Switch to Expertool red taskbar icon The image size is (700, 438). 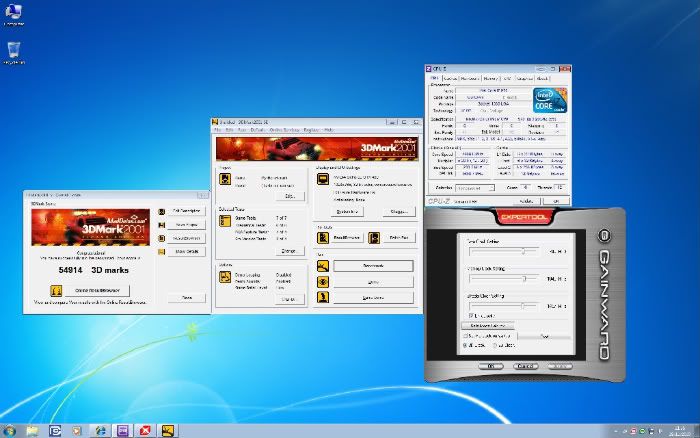click(x=145, y=430)
